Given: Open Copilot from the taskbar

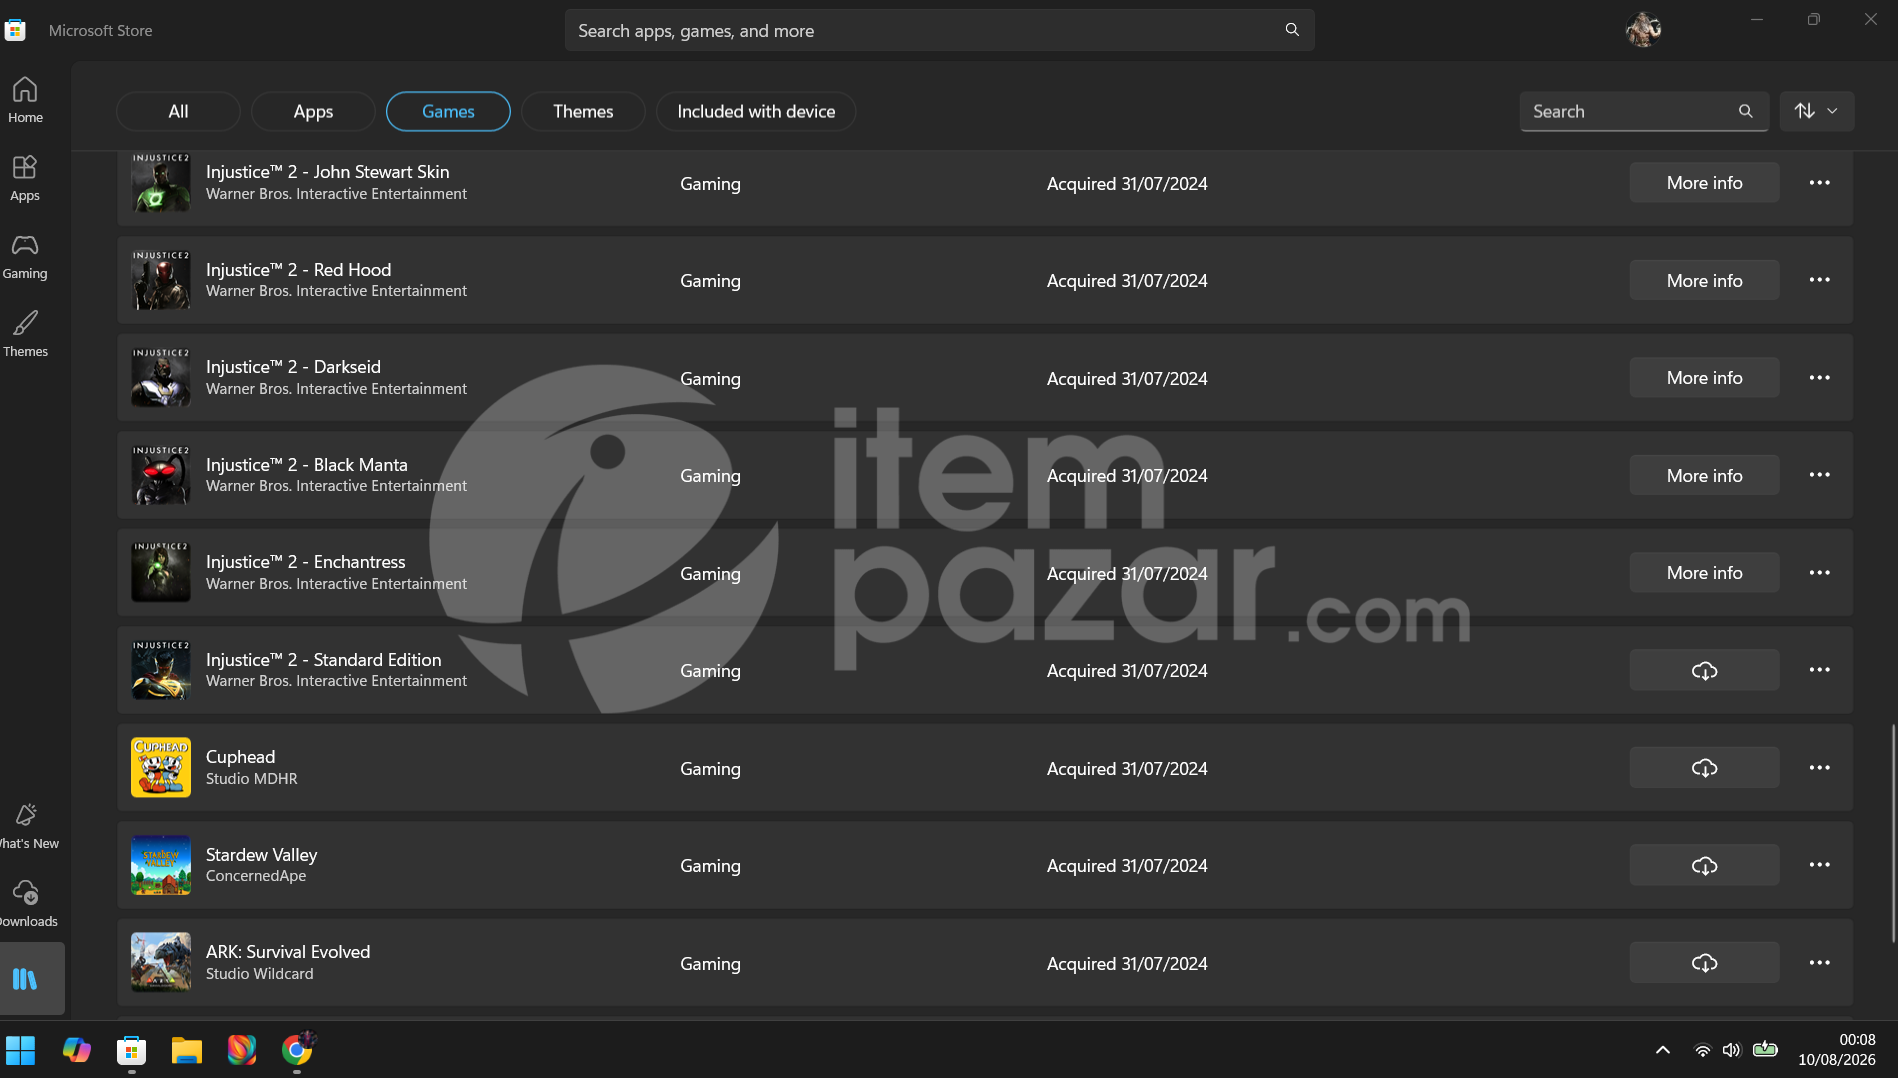Looking at the screenshot, I should coord(76,1050).
